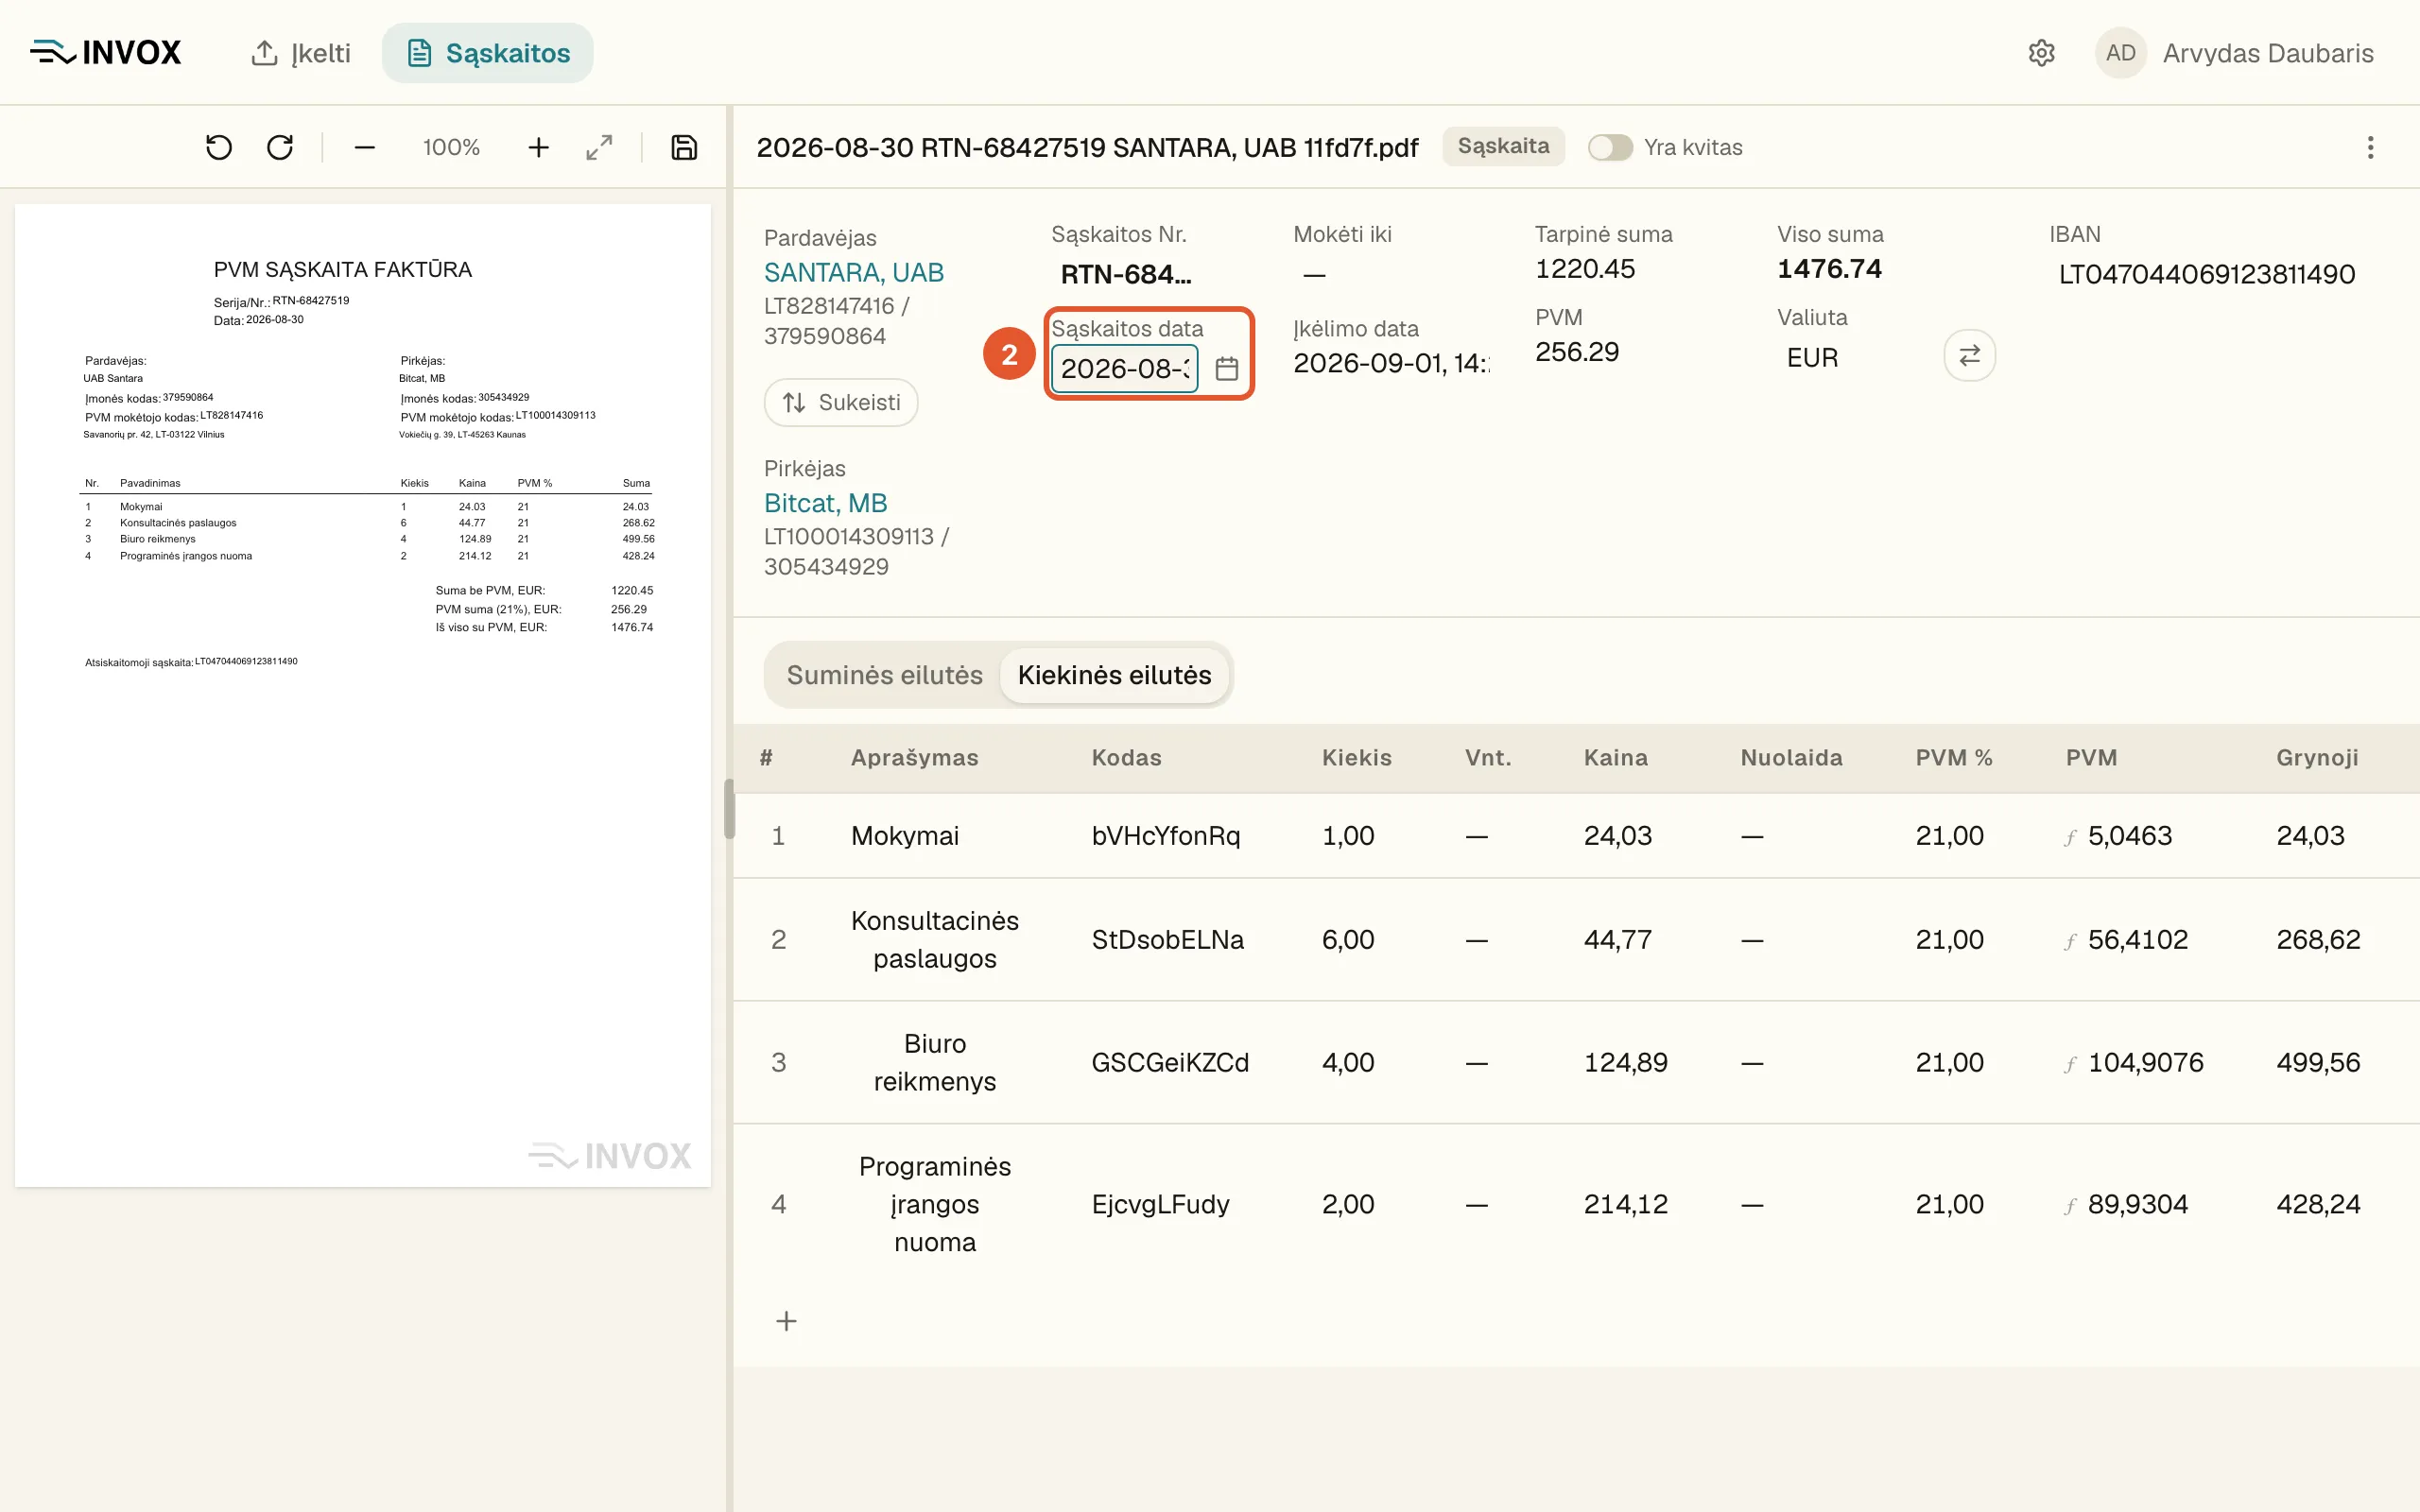This screenshot has height=1512, width=2420.
Task: Save the invoice with the floppy icon
Action: (684, 148)
